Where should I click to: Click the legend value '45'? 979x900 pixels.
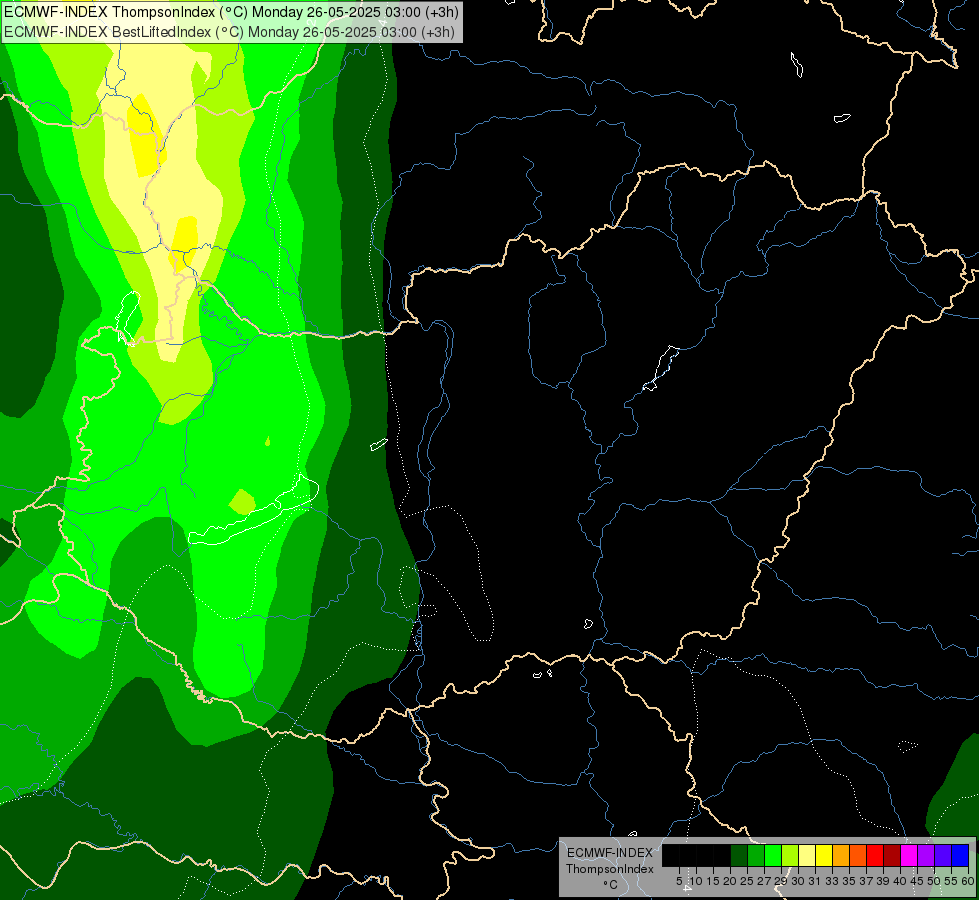click(917, 881)
